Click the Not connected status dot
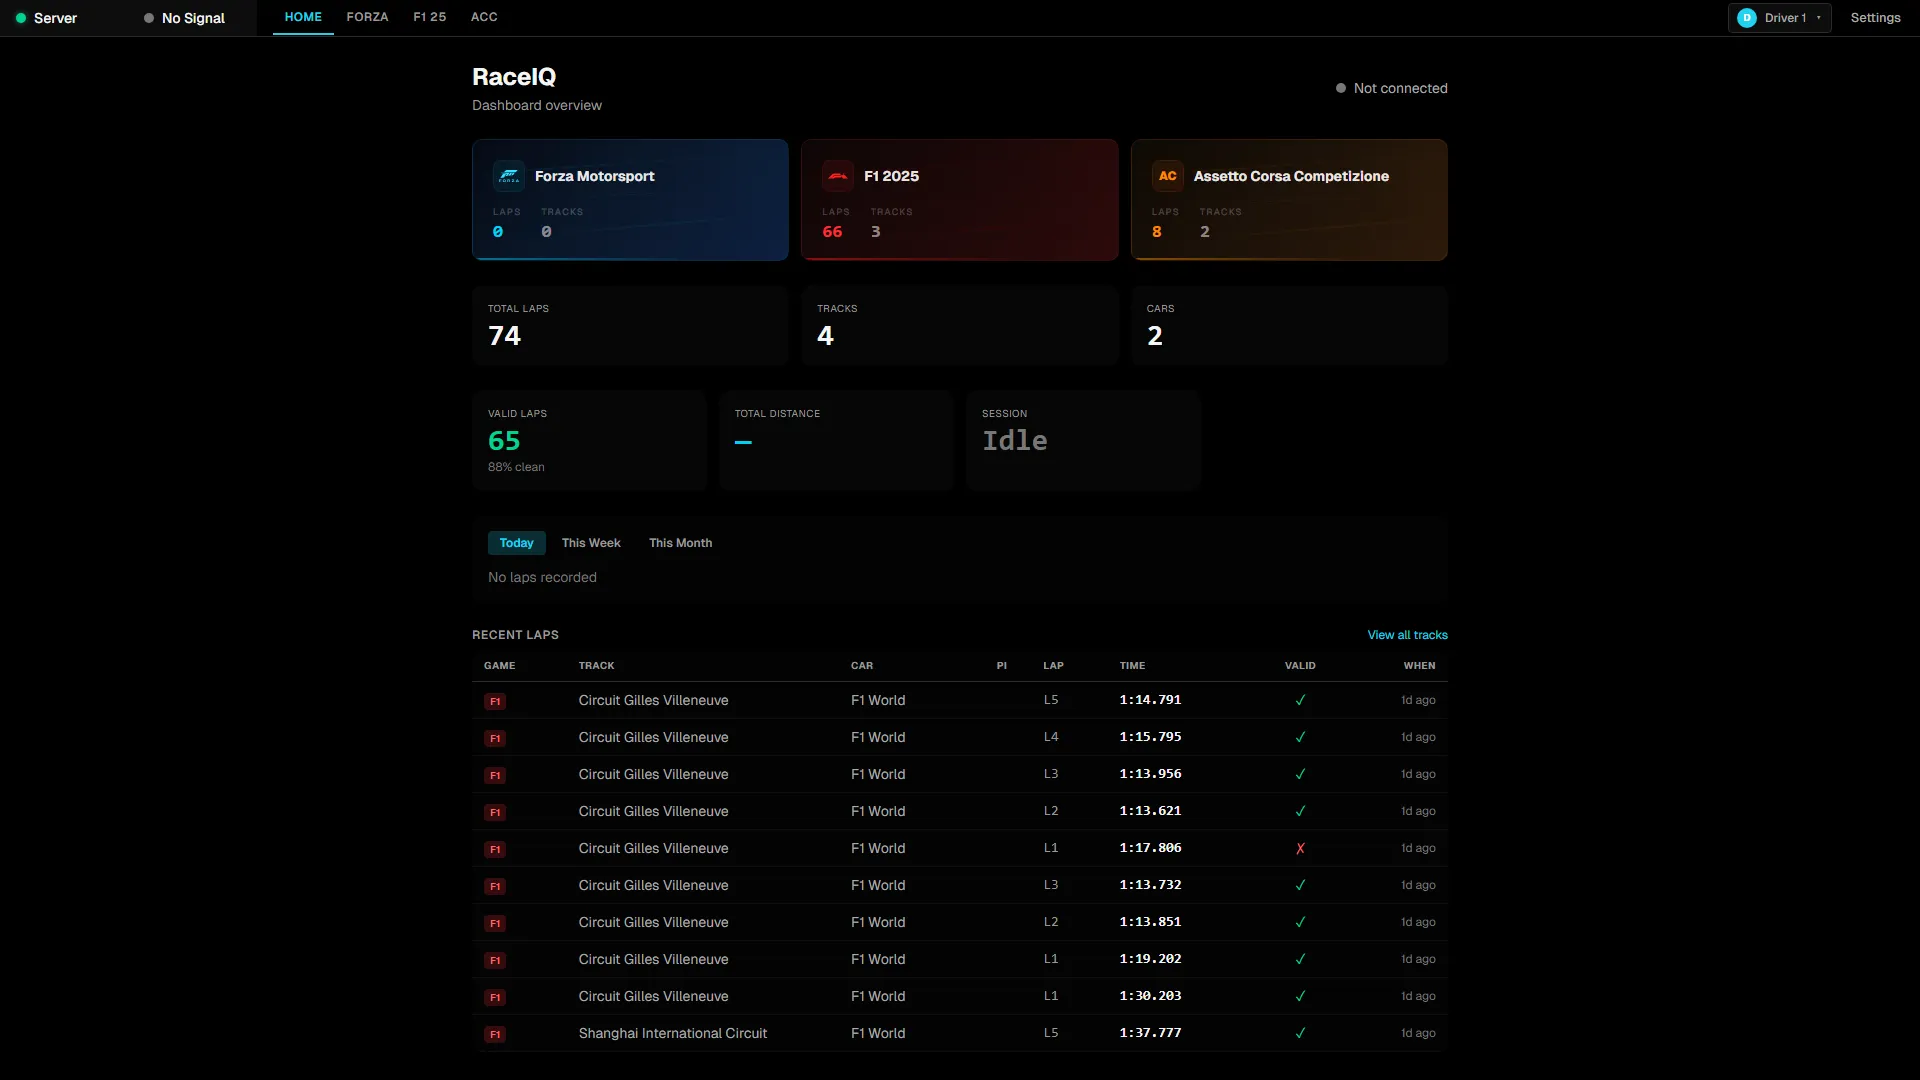Screen dimensions: 1920x1080 pyautogui.click(x=1341, y=88)
